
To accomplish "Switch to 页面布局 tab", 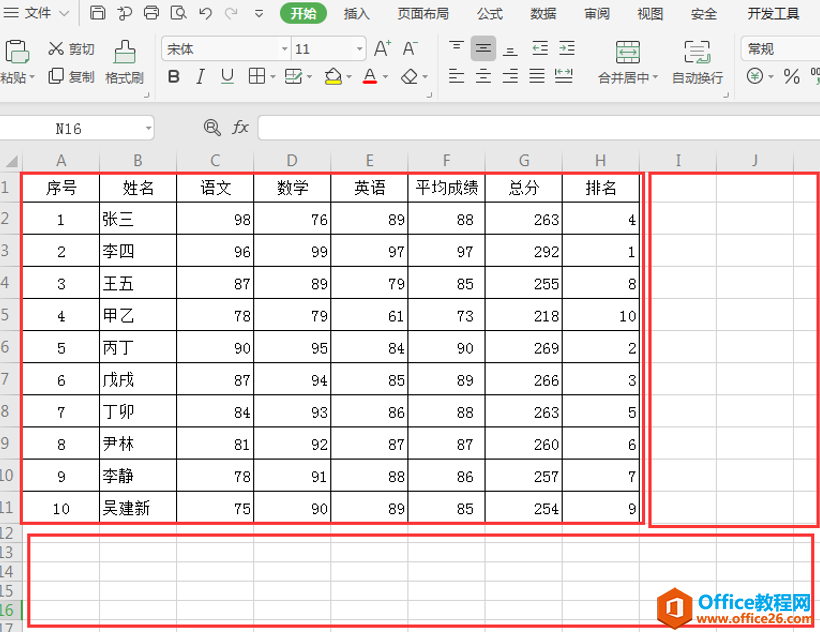I will tap(423, 14).
